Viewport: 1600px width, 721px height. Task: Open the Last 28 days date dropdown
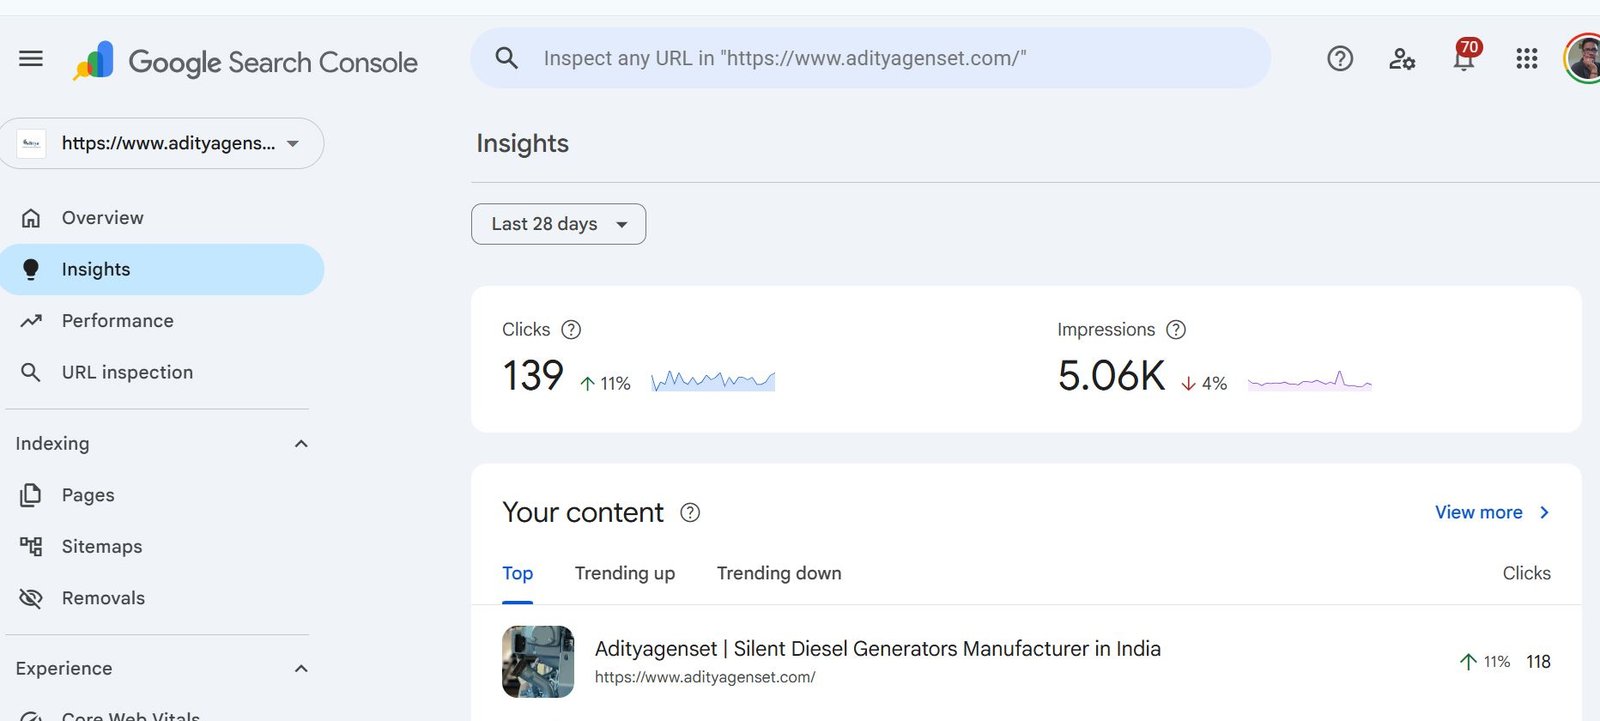tap(558, 224)
